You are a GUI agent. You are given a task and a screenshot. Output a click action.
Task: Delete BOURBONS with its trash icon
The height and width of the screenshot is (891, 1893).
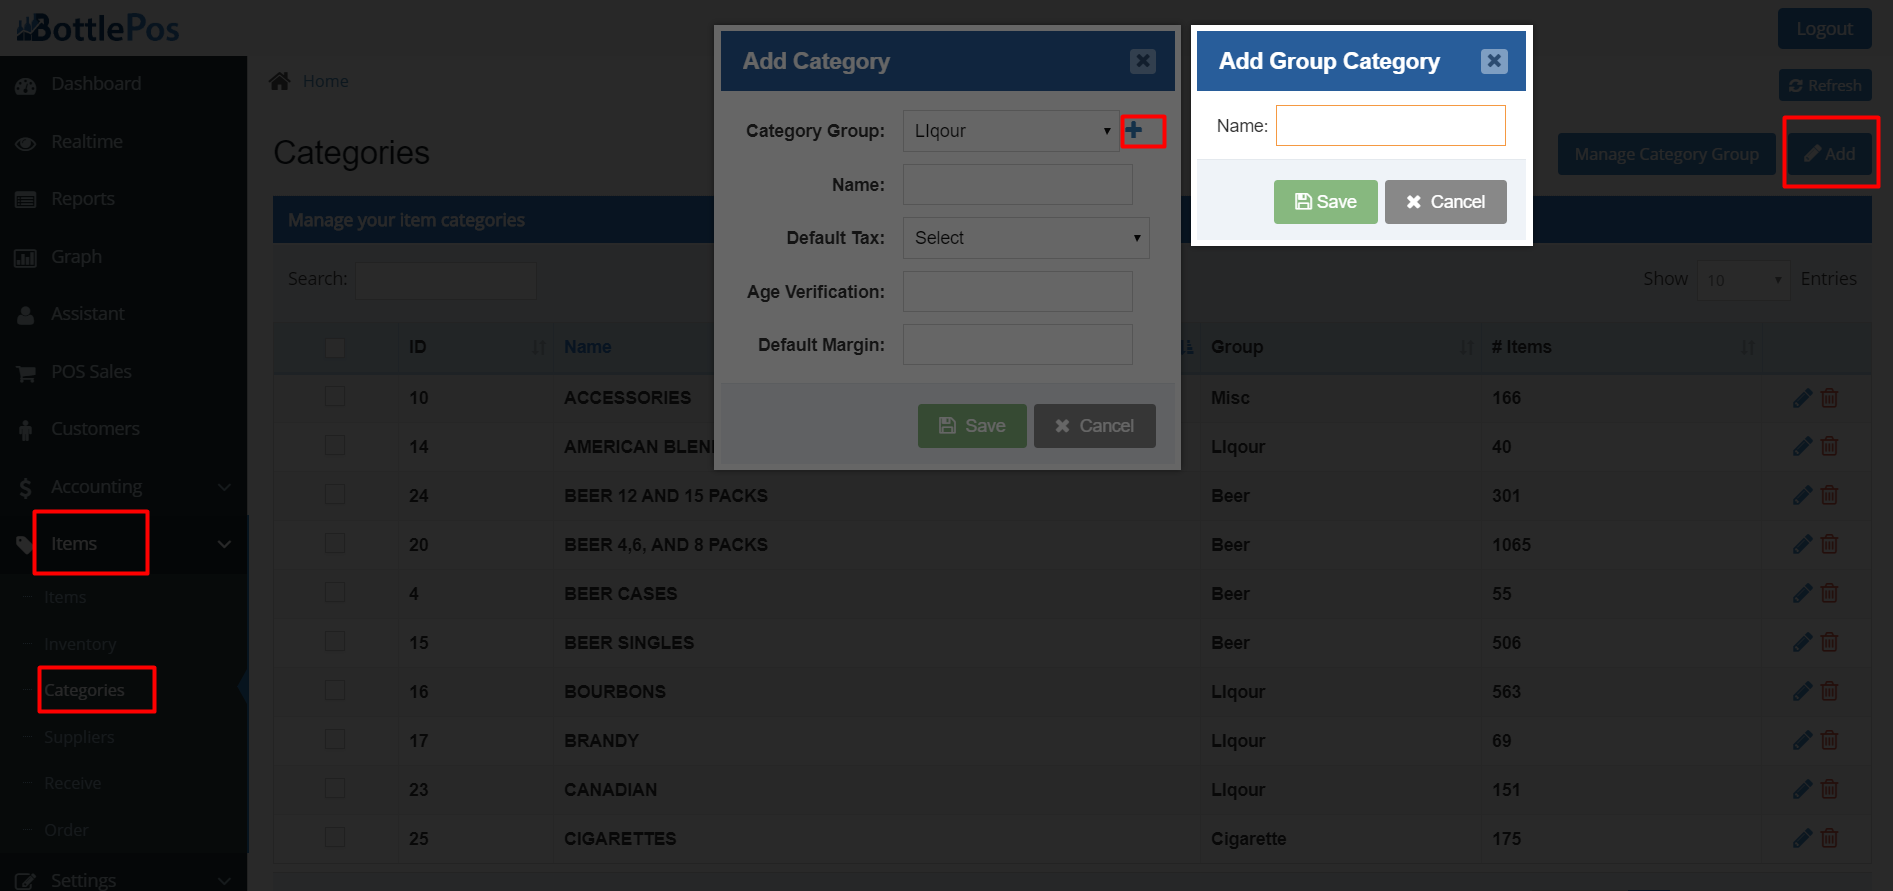(x=1829, y=691)
